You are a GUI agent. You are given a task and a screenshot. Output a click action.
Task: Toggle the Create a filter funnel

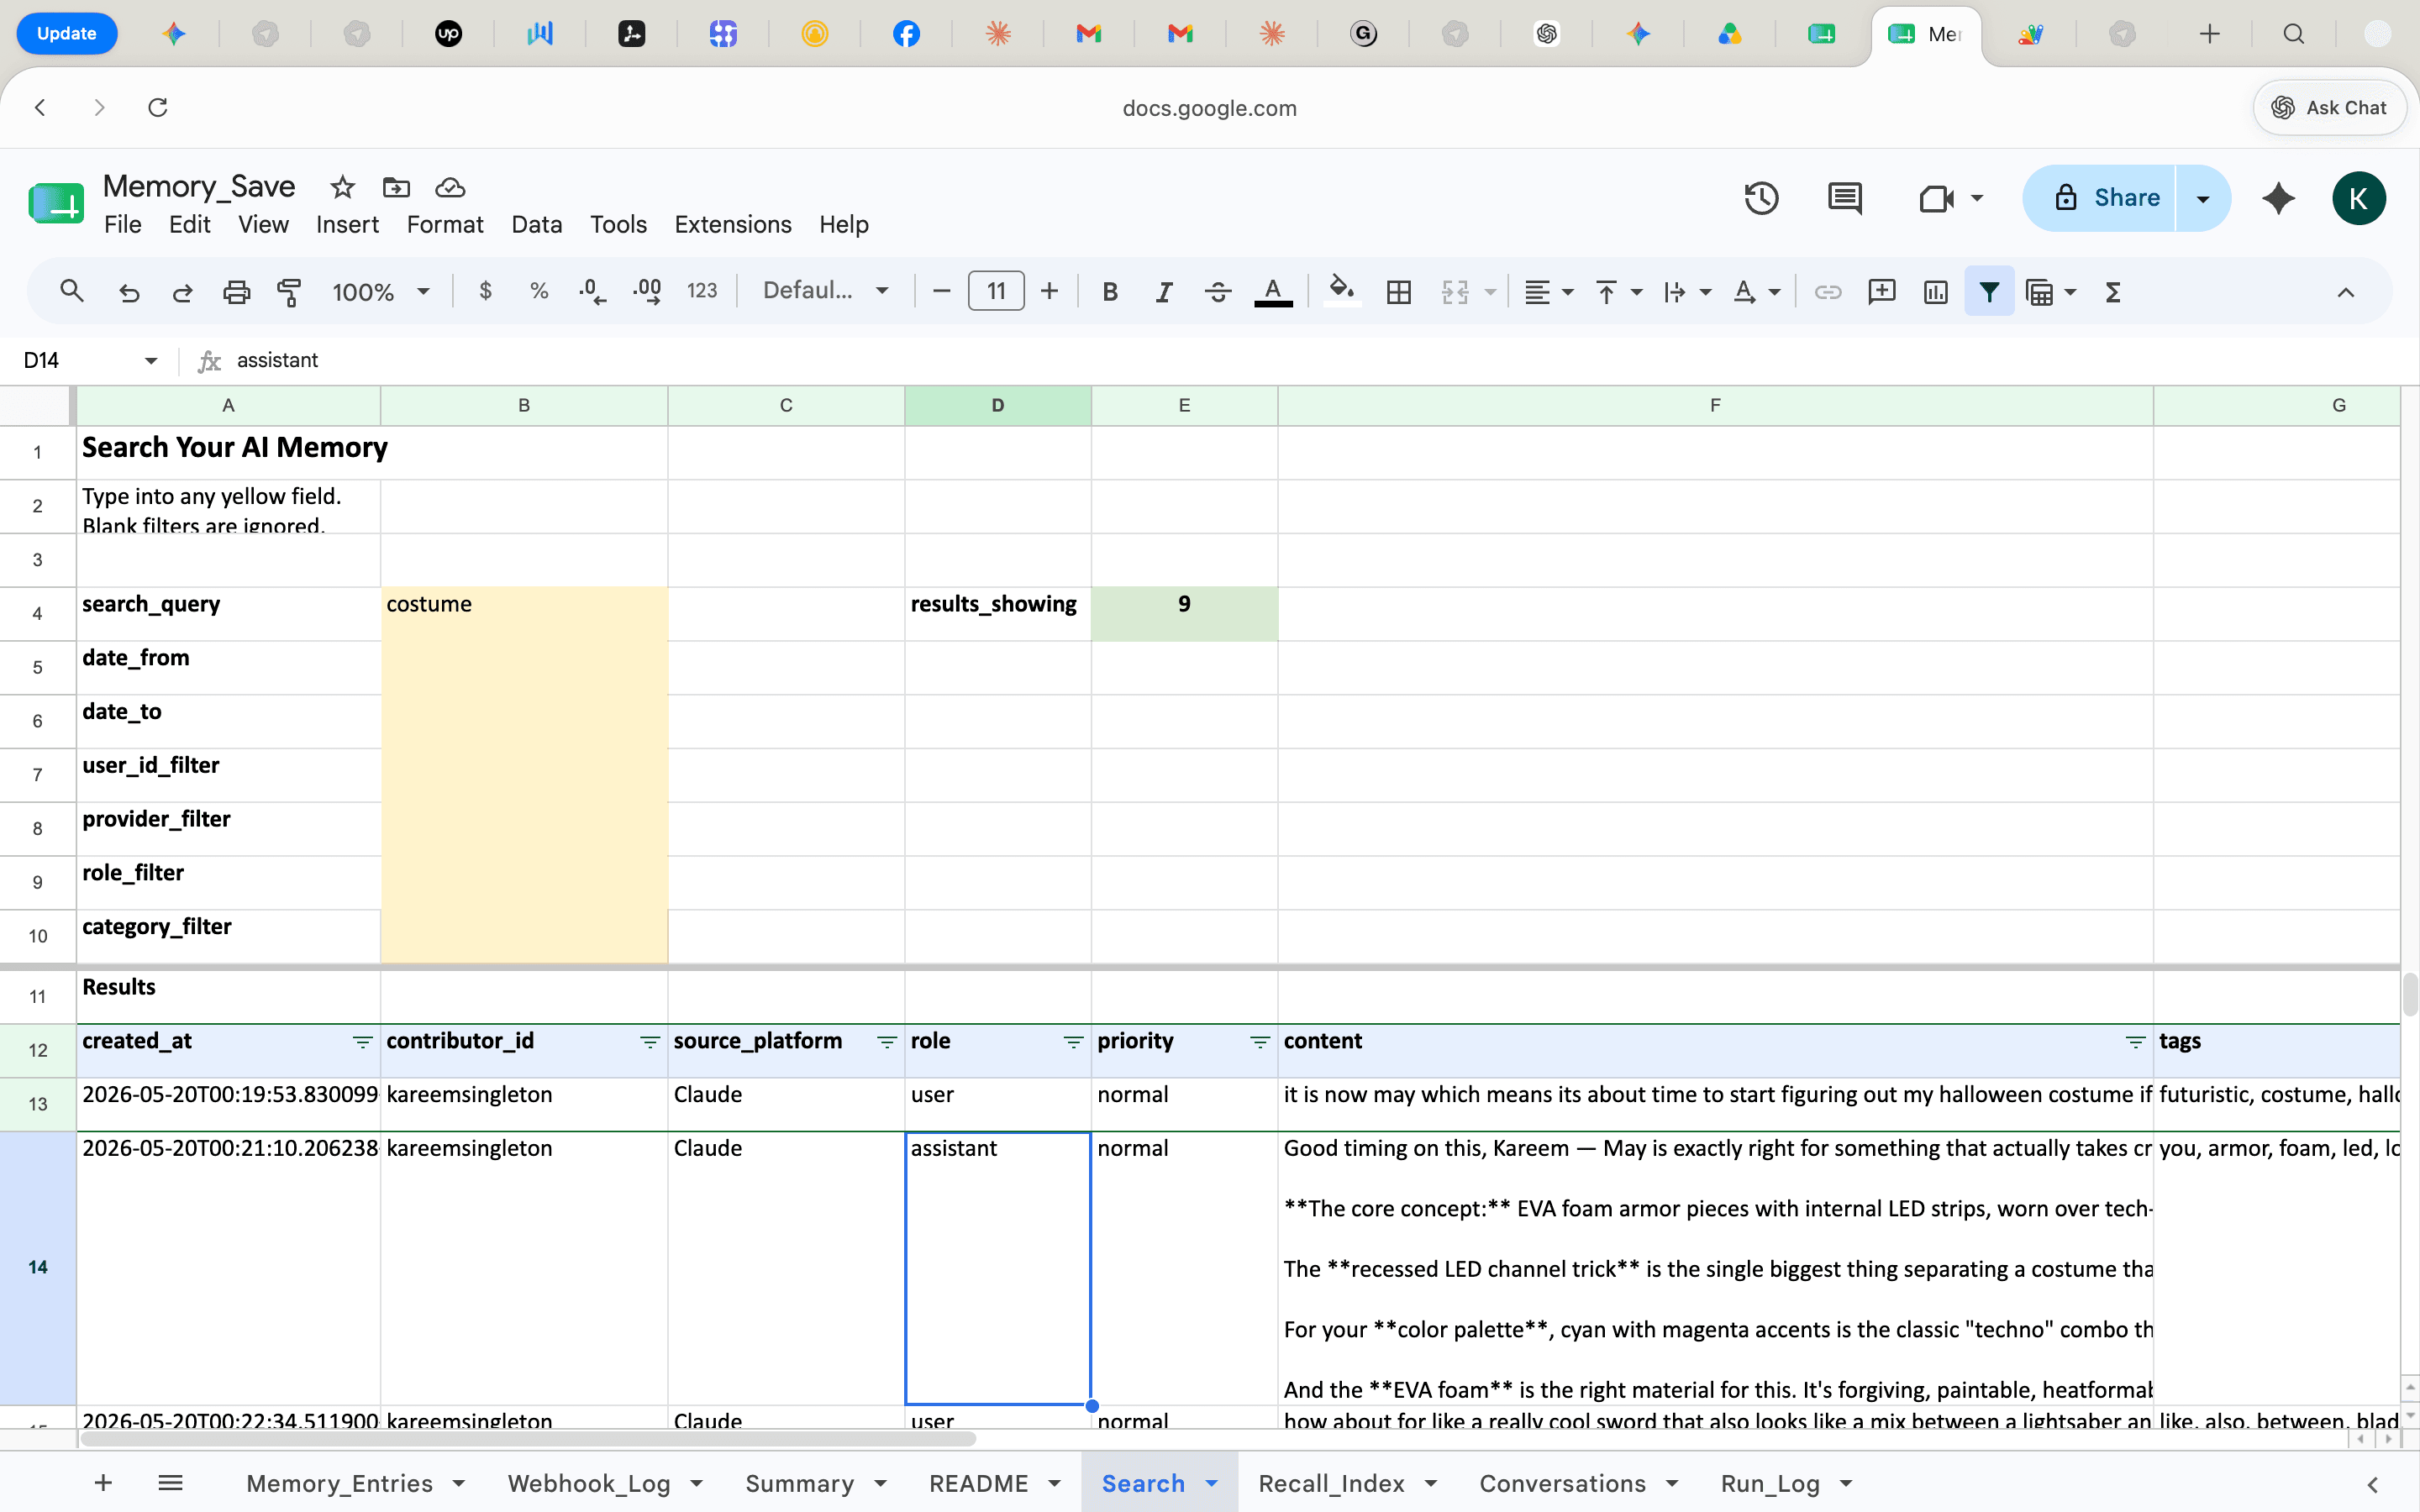pos(1989,291)
